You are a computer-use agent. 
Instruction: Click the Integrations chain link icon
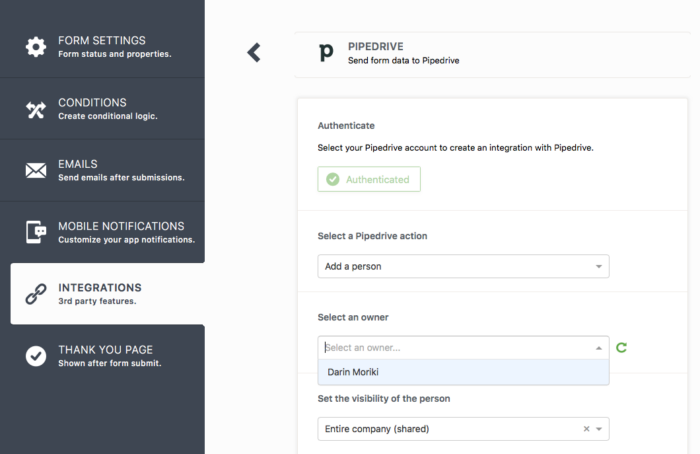point(36,294)
